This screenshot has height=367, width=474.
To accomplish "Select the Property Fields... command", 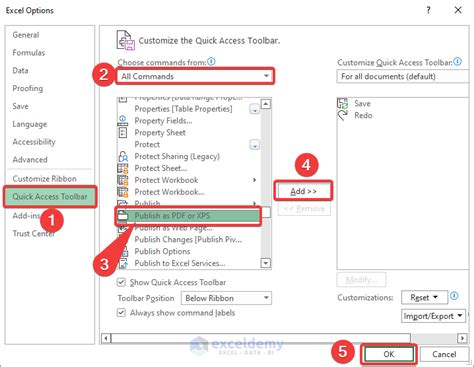I will pyautogui.click(x=163, y=121).
